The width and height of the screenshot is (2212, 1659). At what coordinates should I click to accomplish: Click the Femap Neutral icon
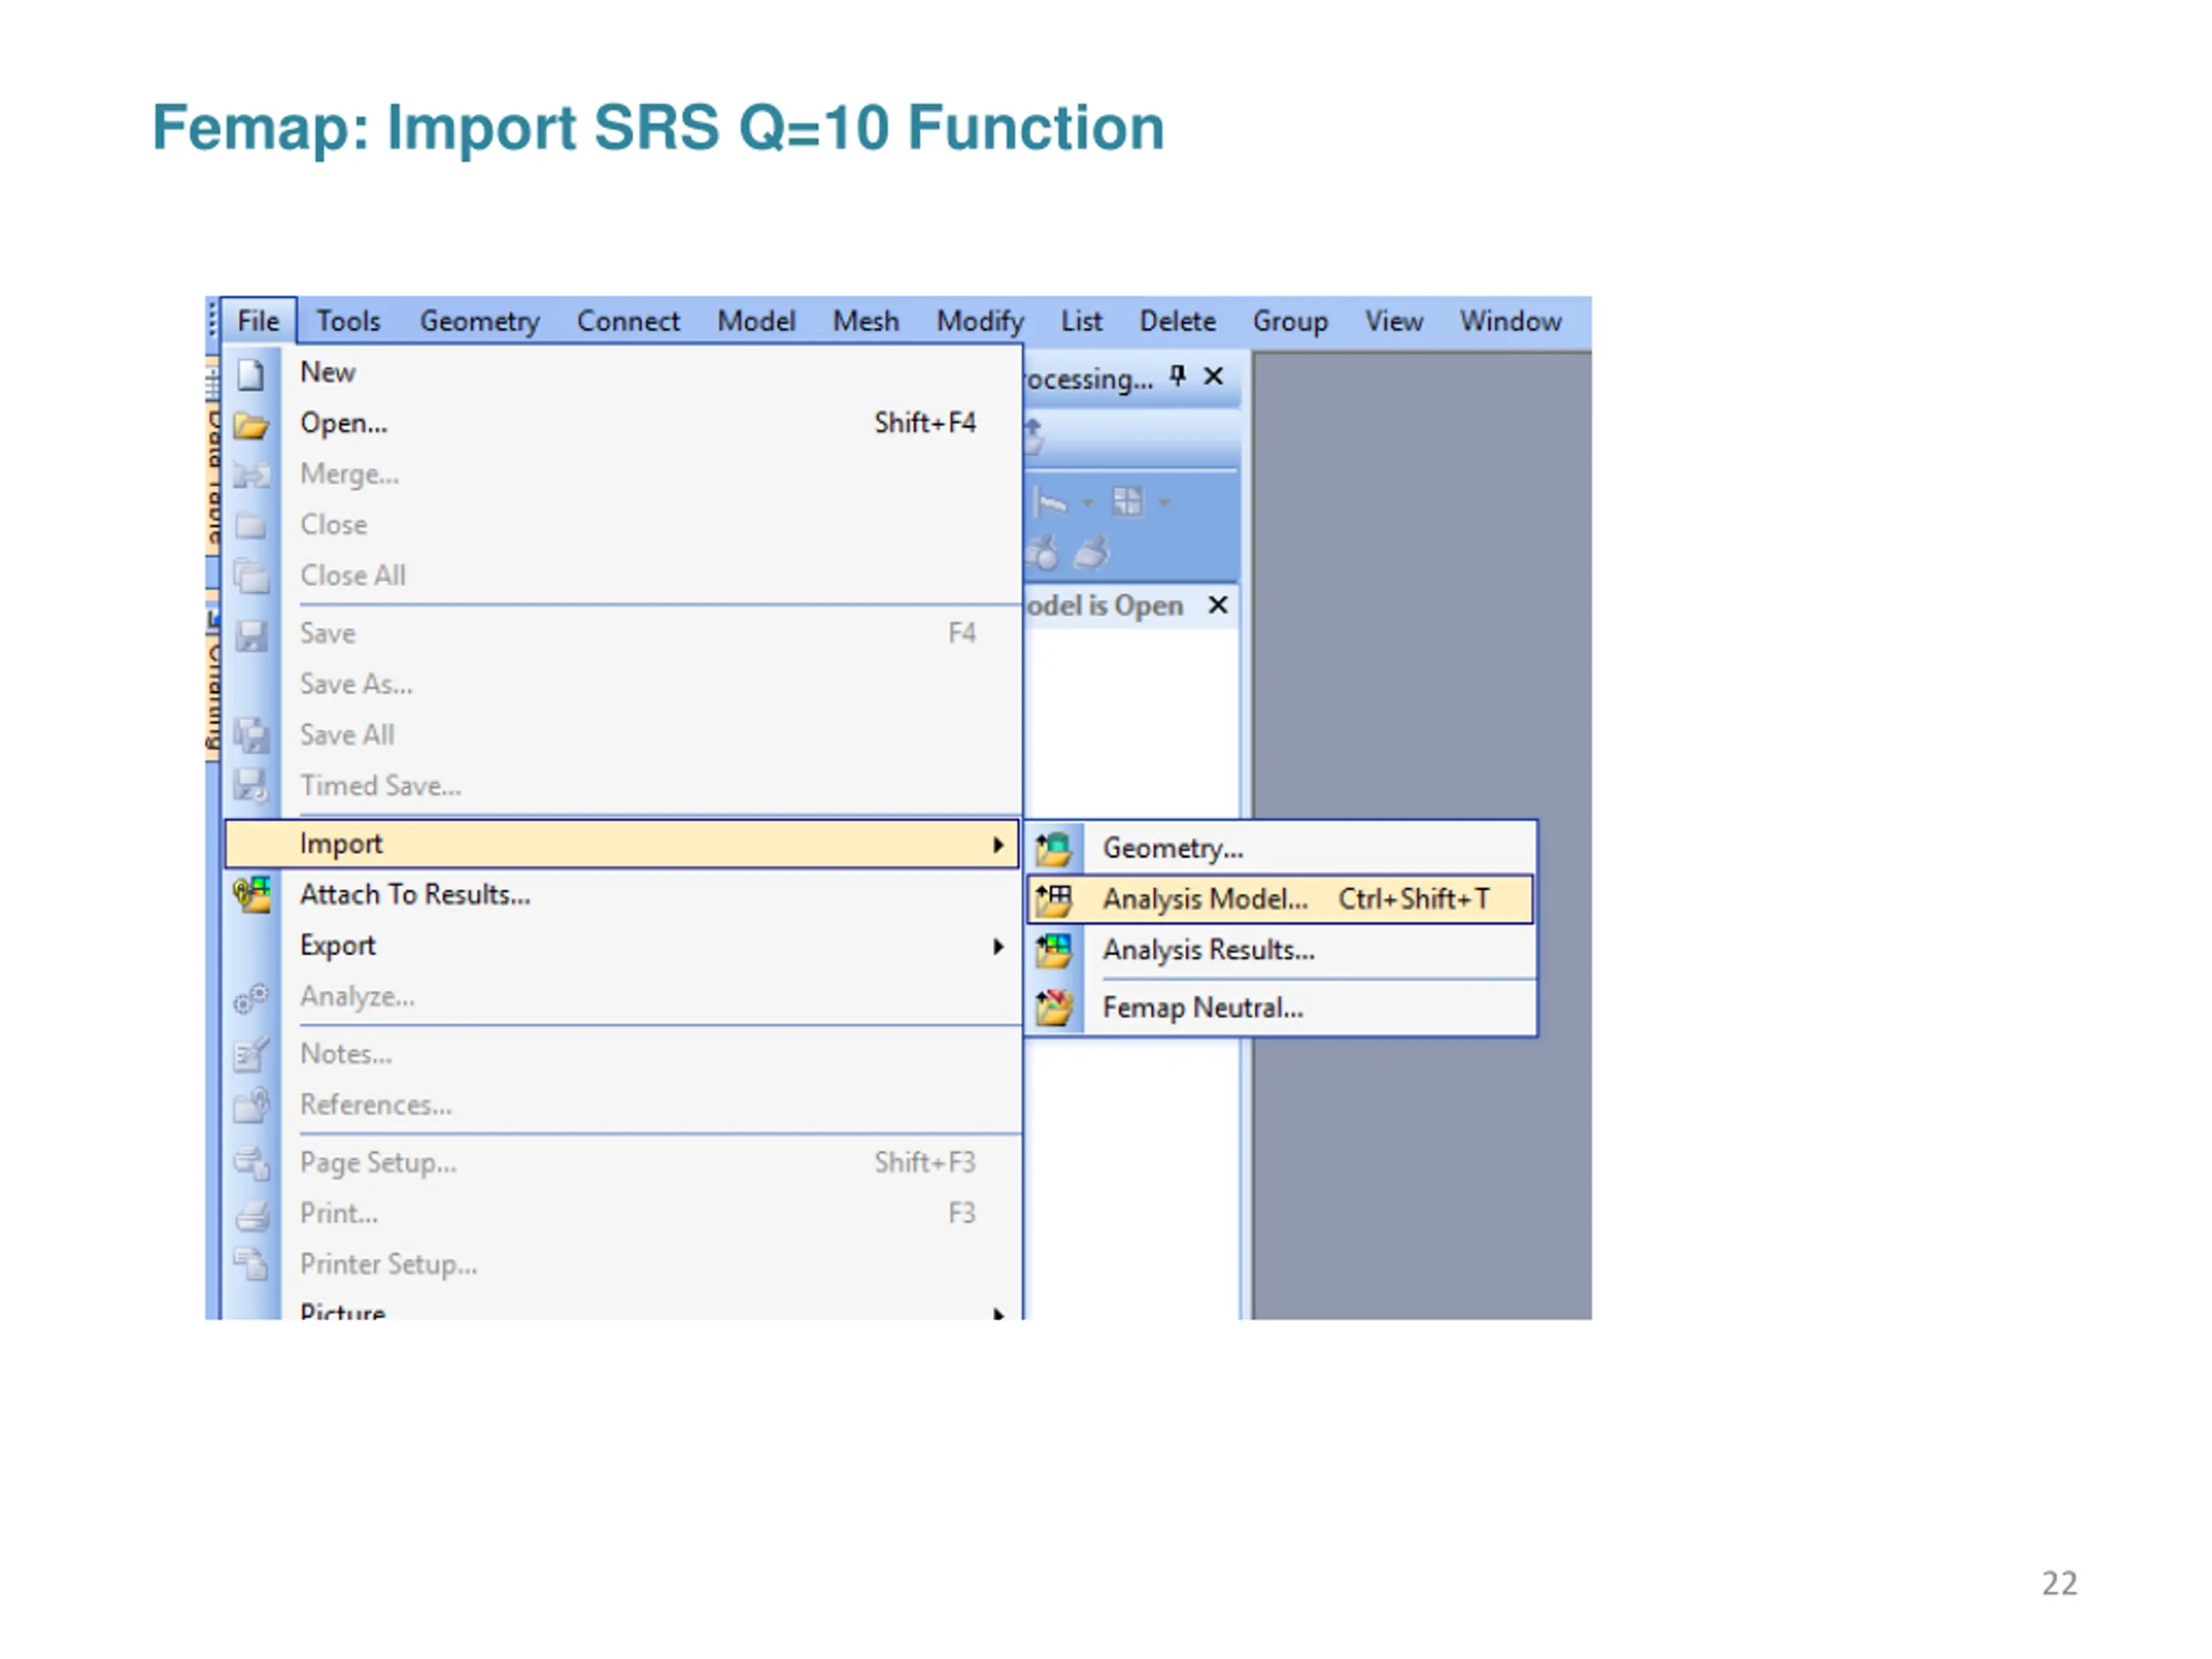[x=1054, y=1008]
